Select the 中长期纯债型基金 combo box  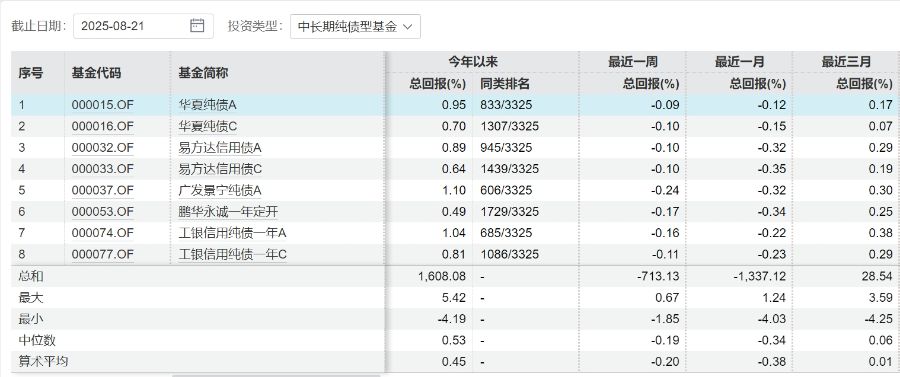355,26
